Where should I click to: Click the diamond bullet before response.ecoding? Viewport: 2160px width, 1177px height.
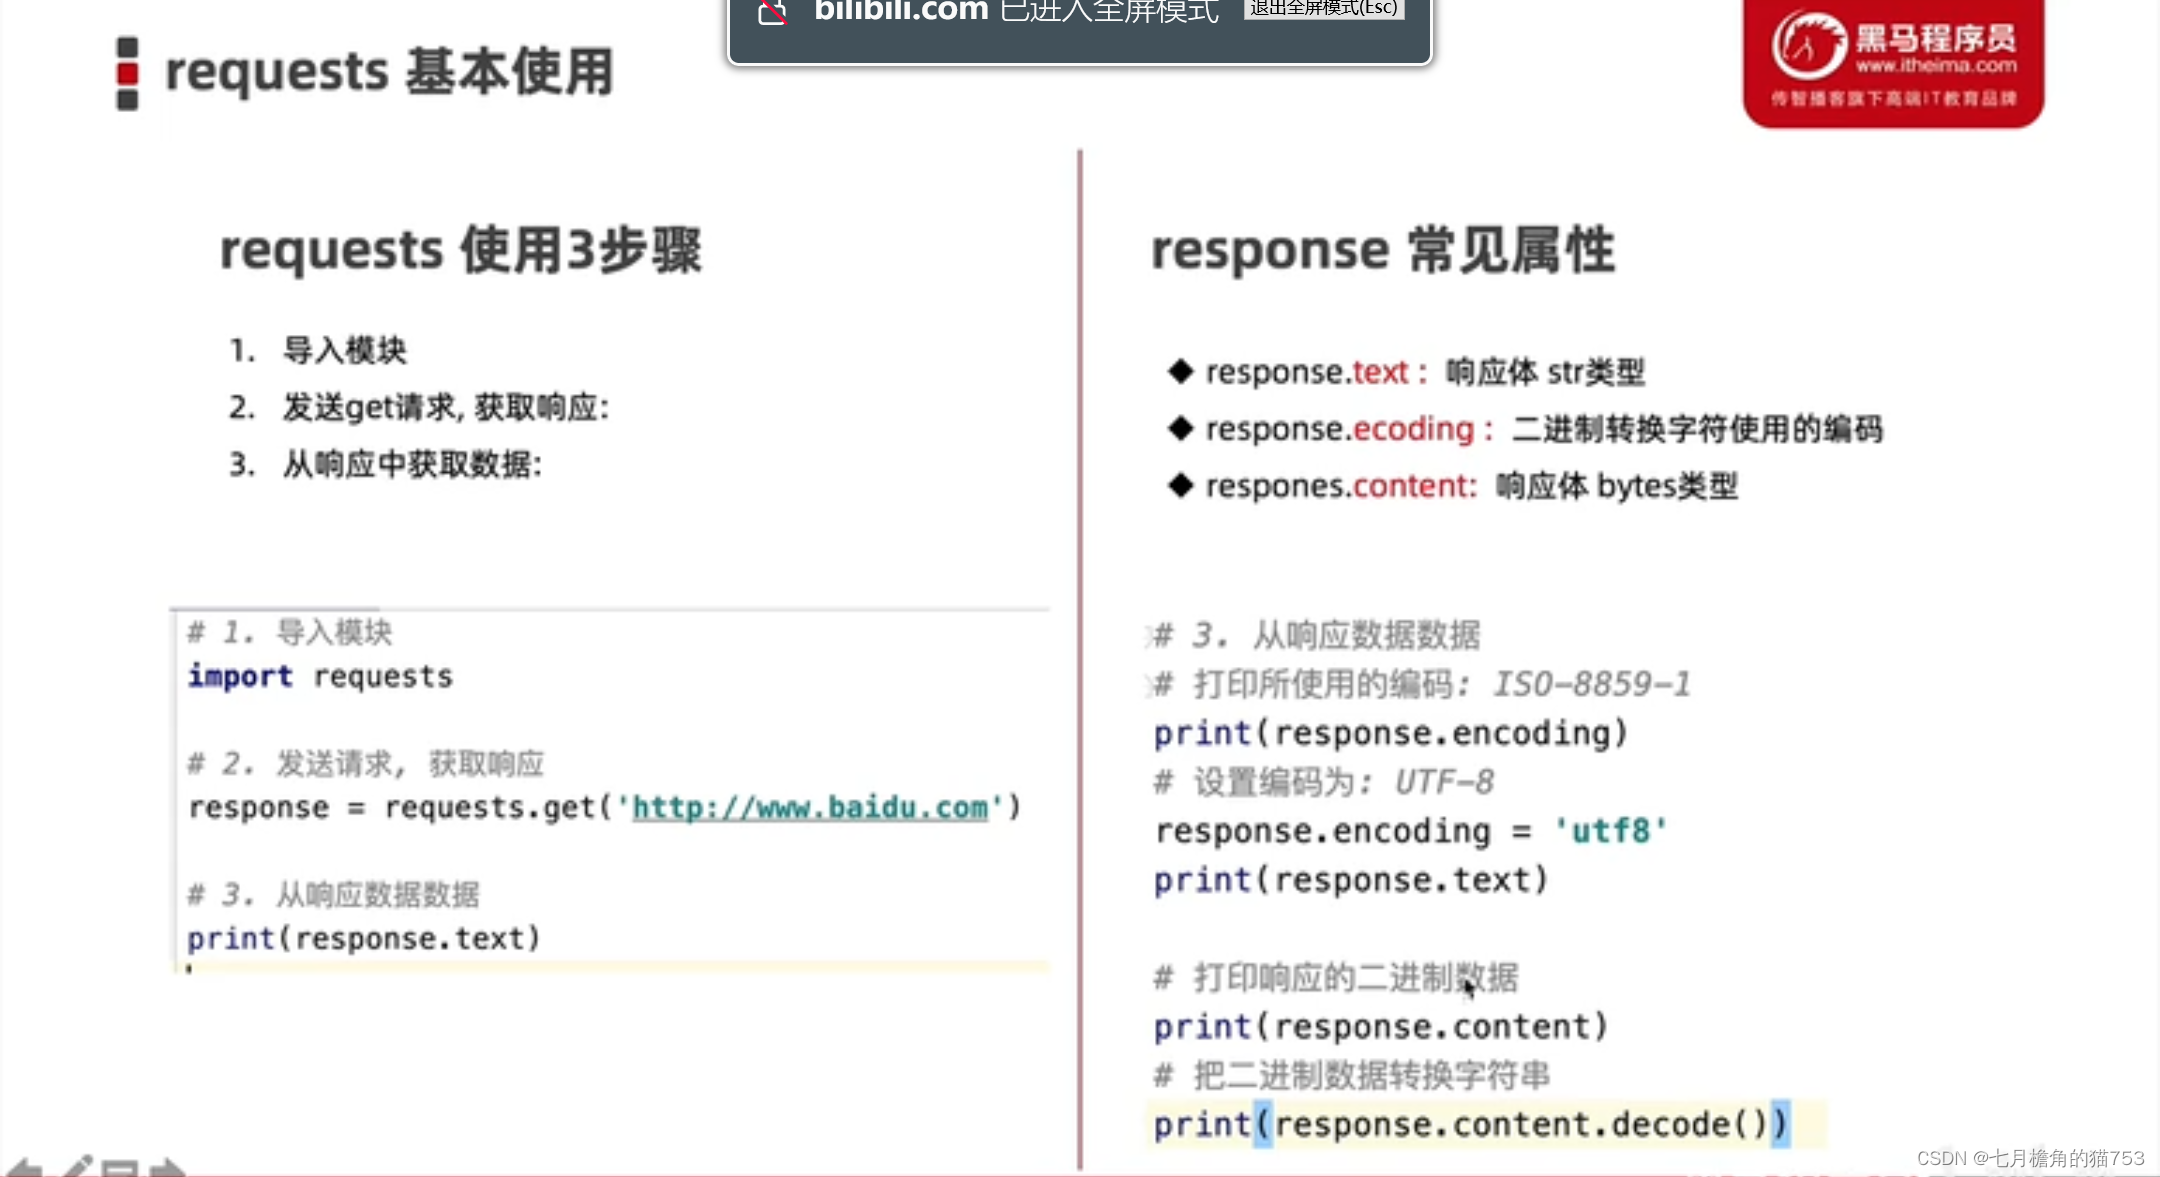coord(1181,428)
